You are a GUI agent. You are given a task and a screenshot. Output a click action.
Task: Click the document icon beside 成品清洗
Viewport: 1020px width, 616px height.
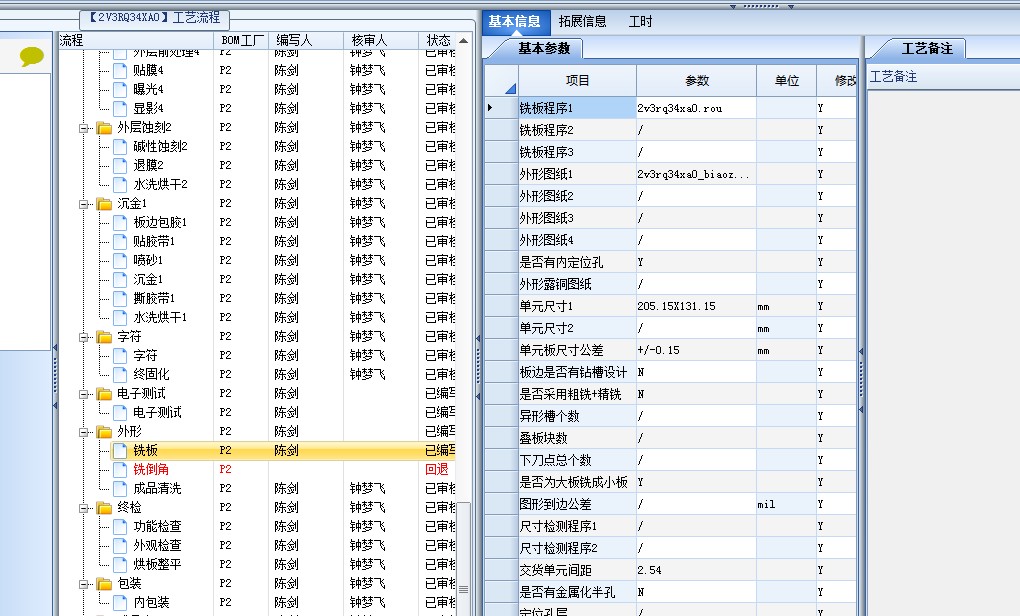click(120, 488)
